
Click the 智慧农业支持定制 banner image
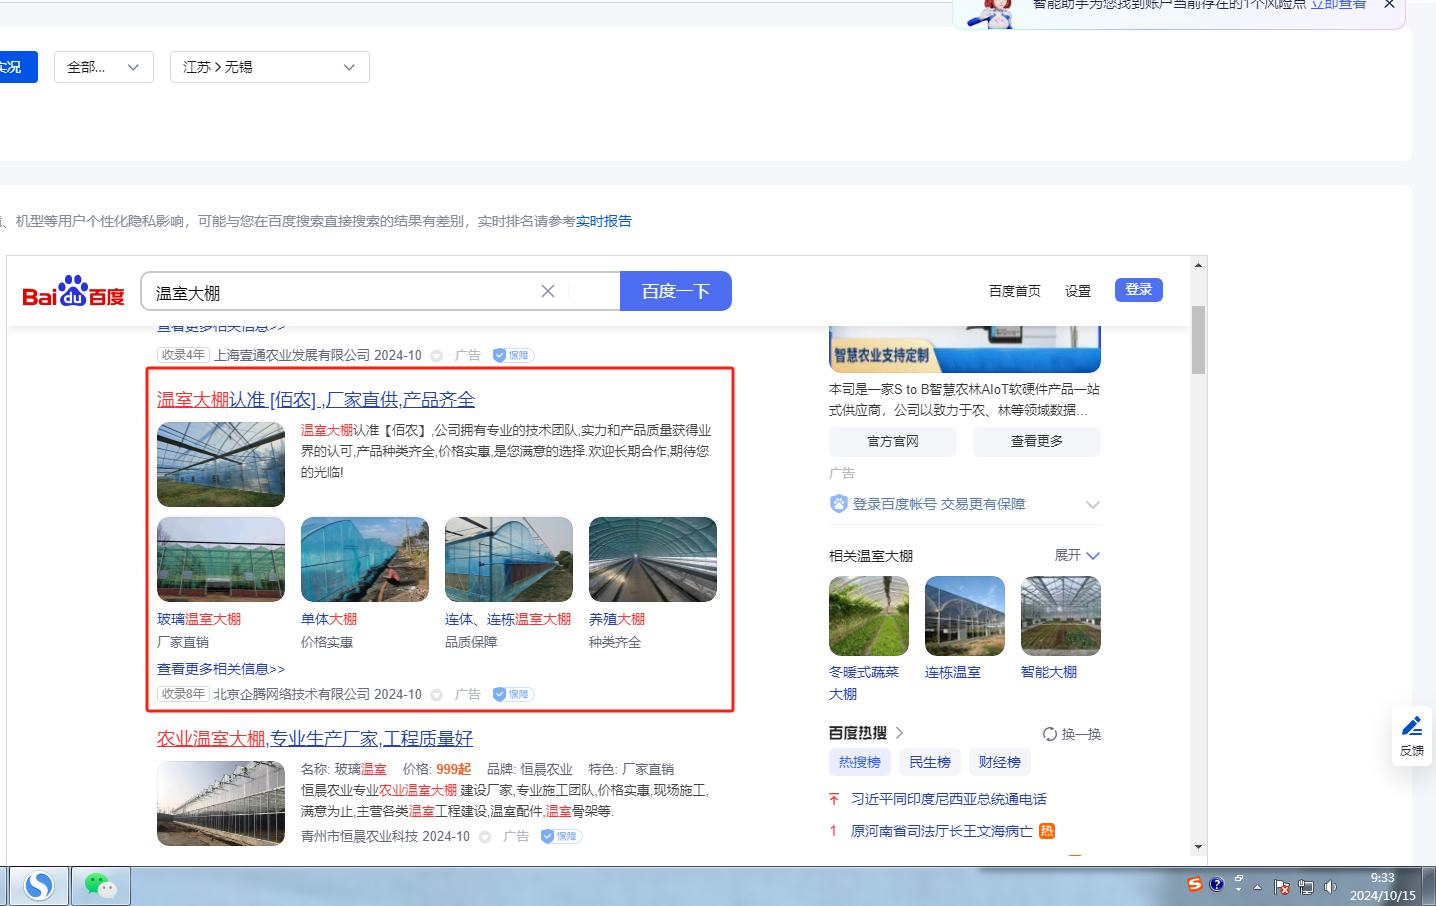[965, 349]
